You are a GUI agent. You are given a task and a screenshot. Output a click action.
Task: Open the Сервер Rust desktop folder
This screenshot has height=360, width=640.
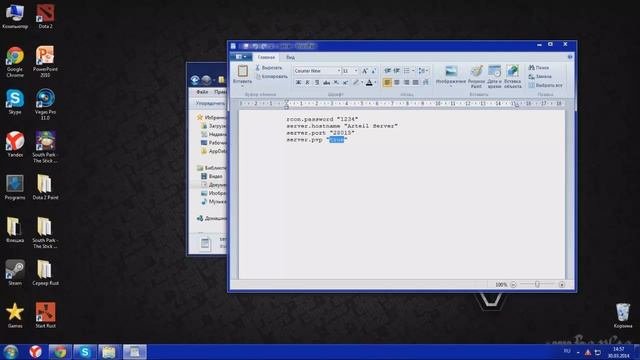click(x=45, y=273)
